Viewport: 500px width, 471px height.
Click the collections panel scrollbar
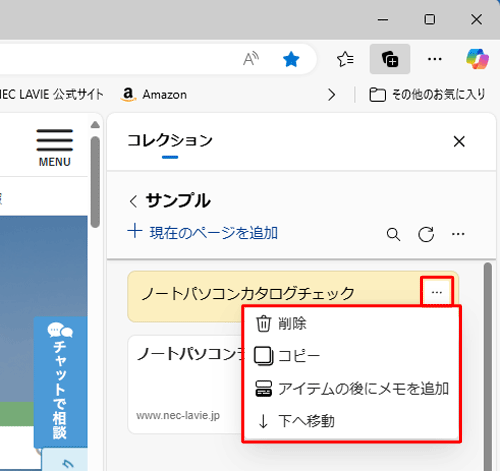click(488, 366)
